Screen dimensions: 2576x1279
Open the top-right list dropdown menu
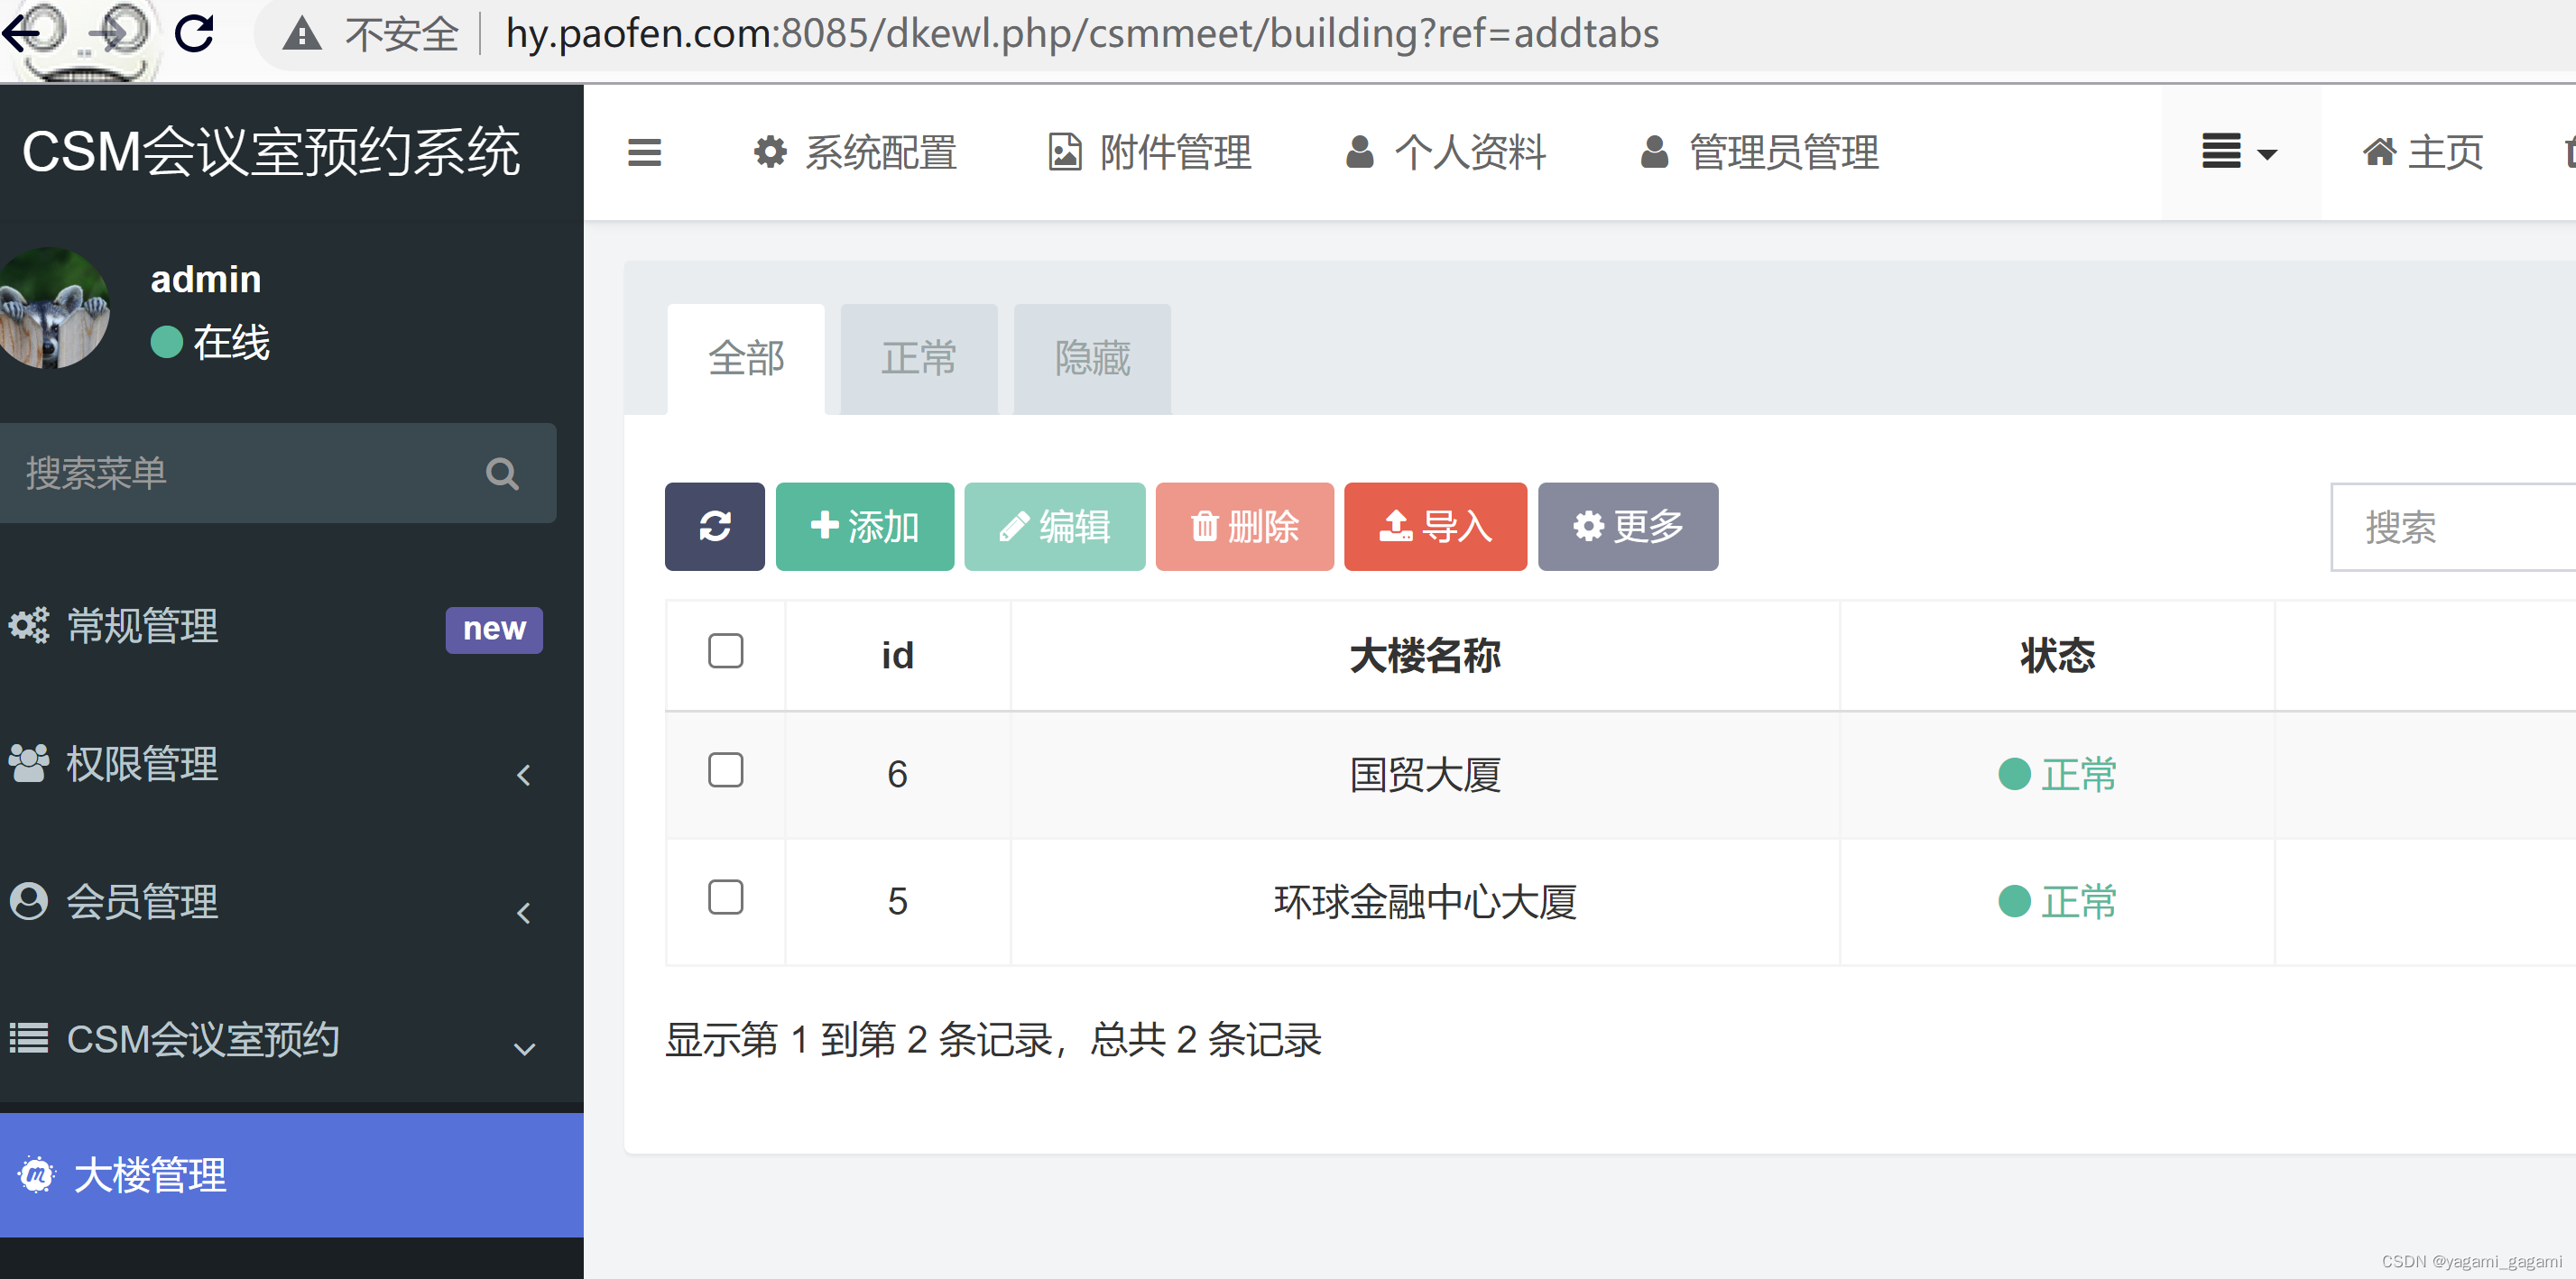coord(2239,152)
